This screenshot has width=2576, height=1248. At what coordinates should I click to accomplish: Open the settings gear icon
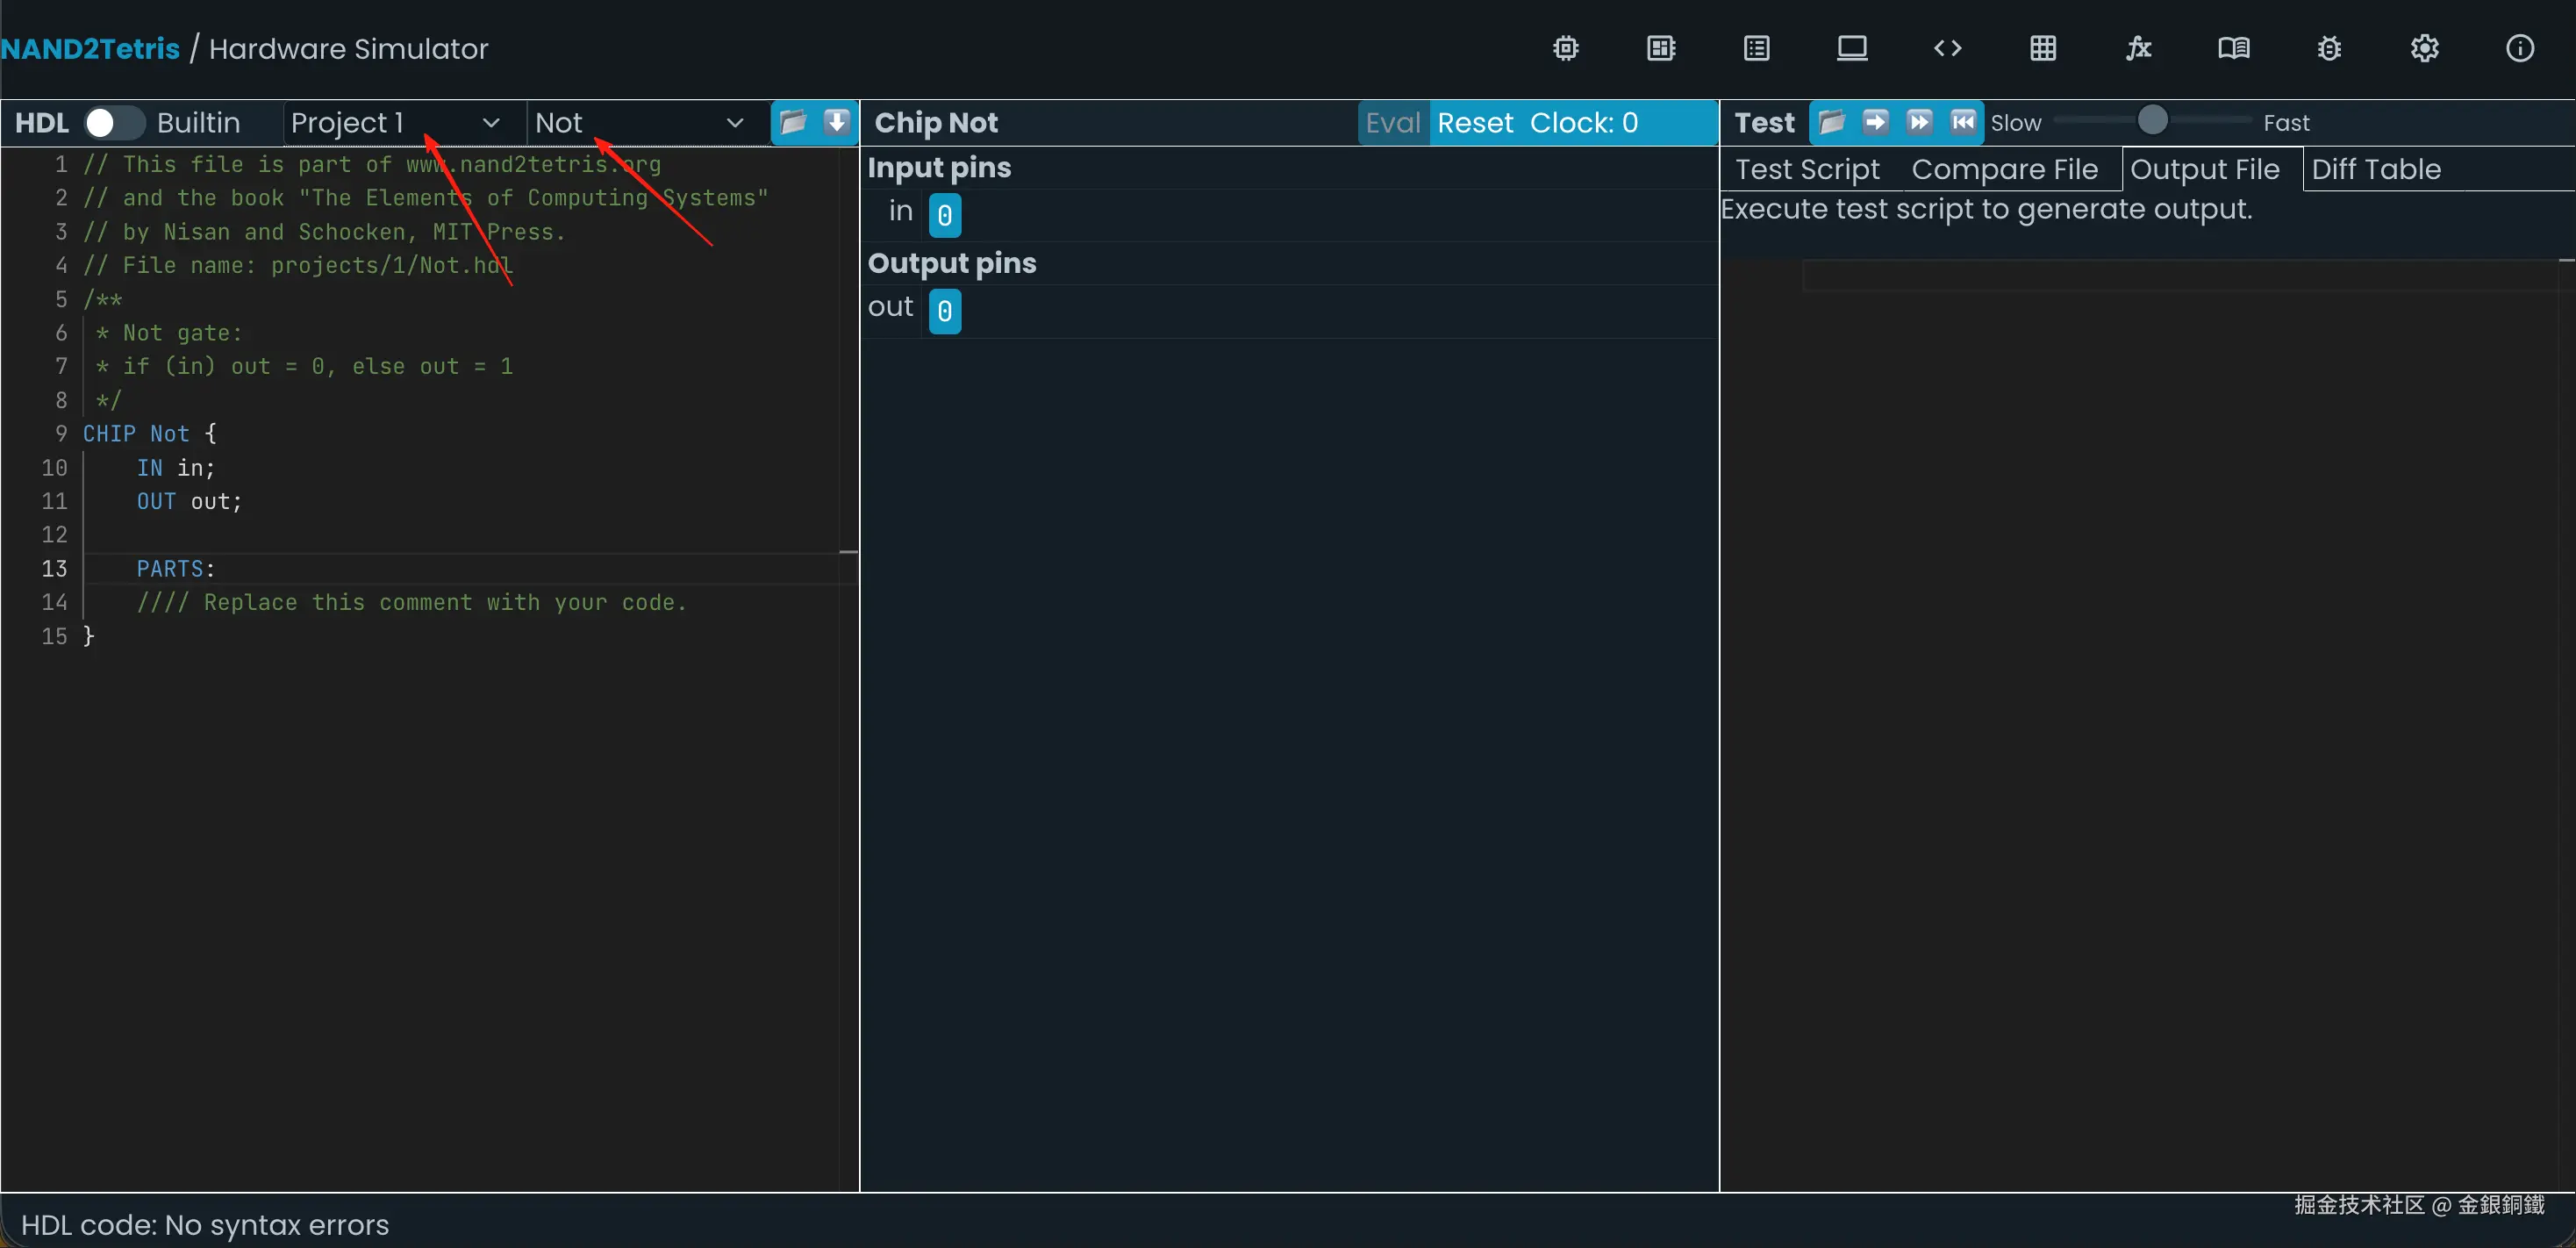coord(2424,48)
